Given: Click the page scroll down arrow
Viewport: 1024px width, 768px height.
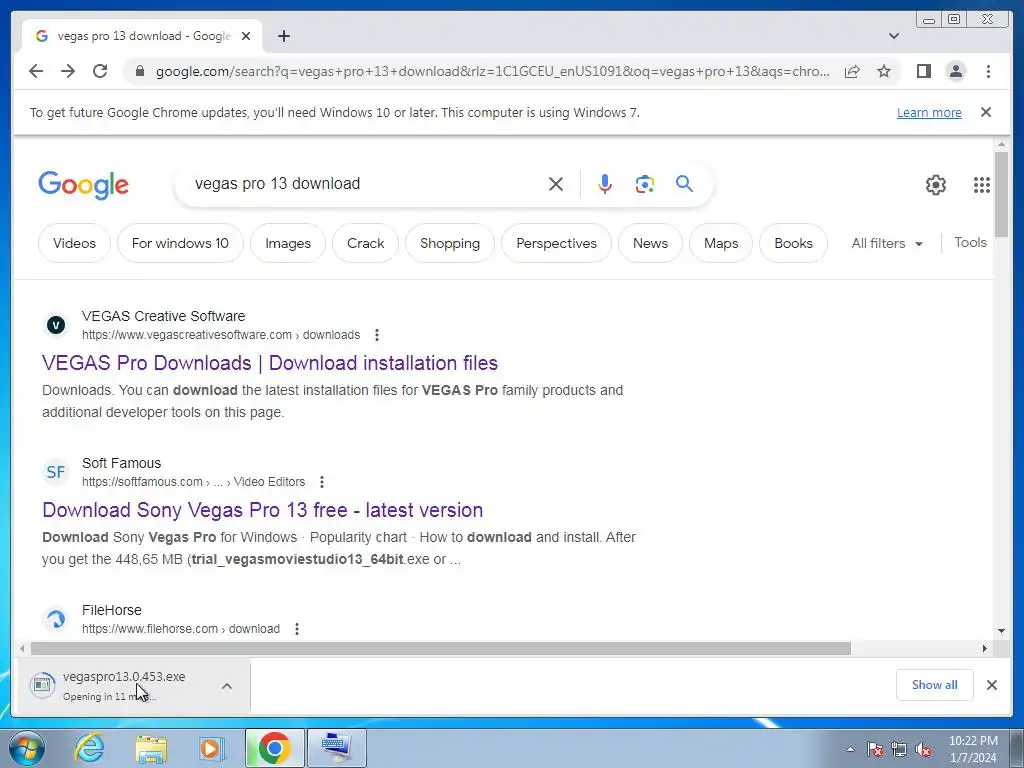Looking at the screenshot, I should (1001, 631).
